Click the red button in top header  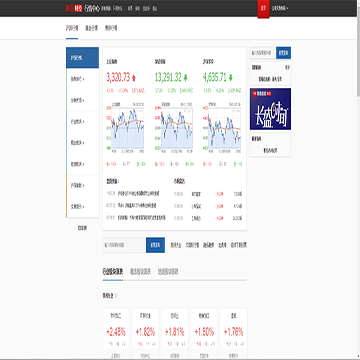pos(263,8)
